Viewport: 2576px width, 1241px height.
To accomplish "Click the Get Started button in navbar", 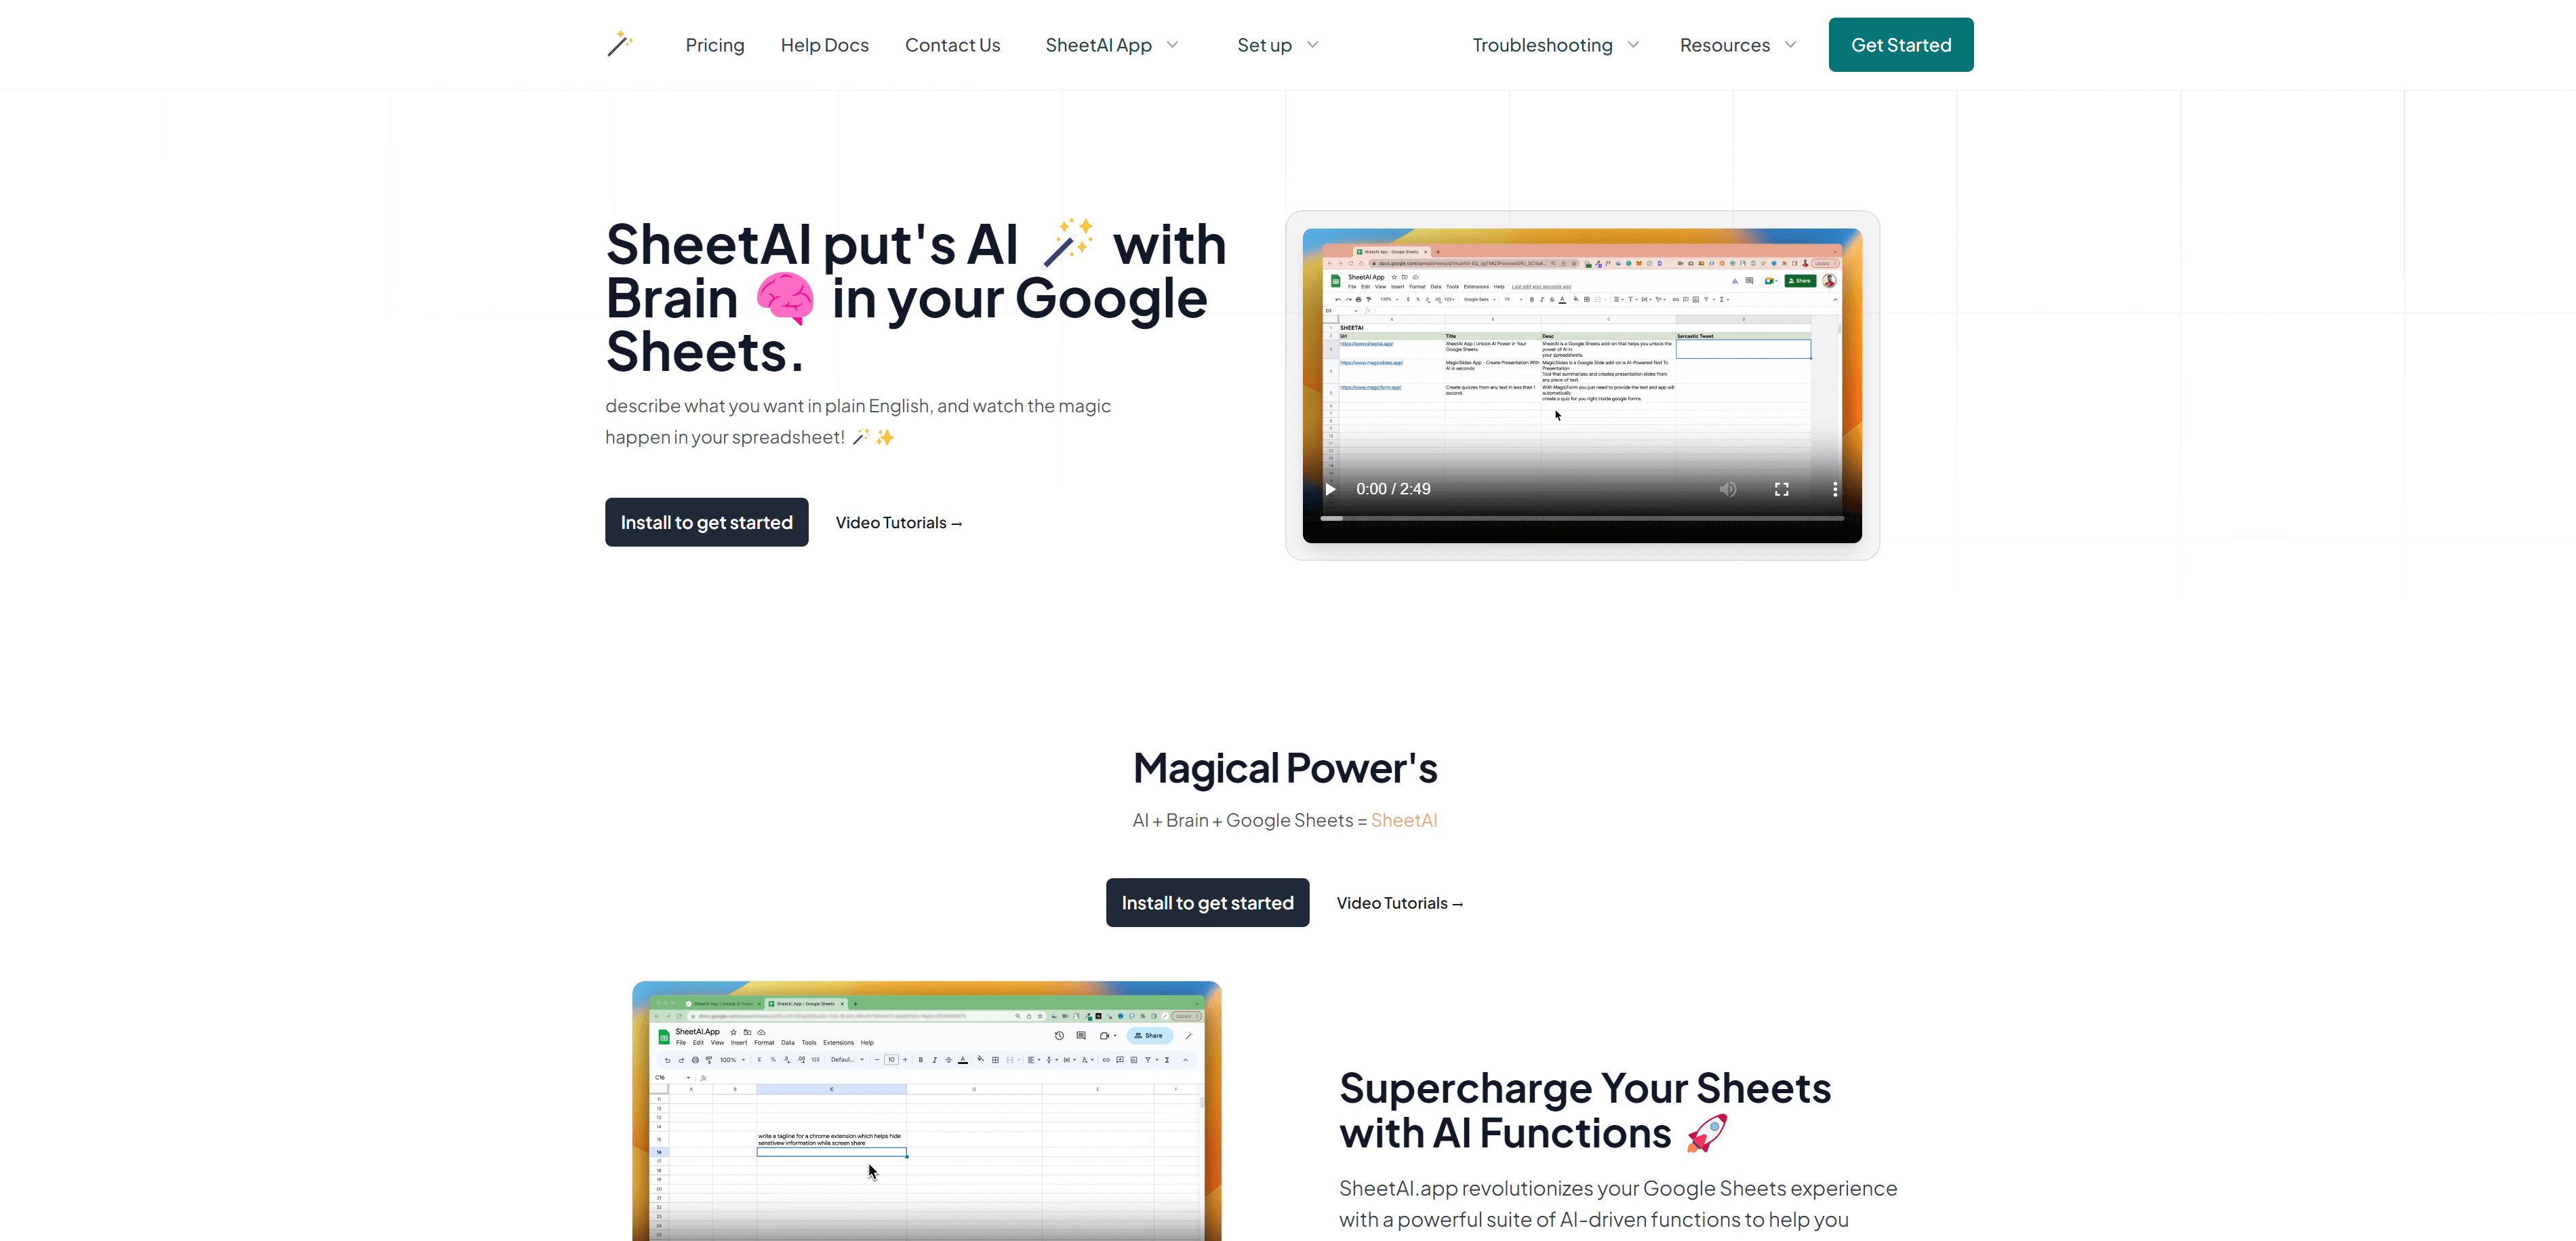I will click(1901, 44).
